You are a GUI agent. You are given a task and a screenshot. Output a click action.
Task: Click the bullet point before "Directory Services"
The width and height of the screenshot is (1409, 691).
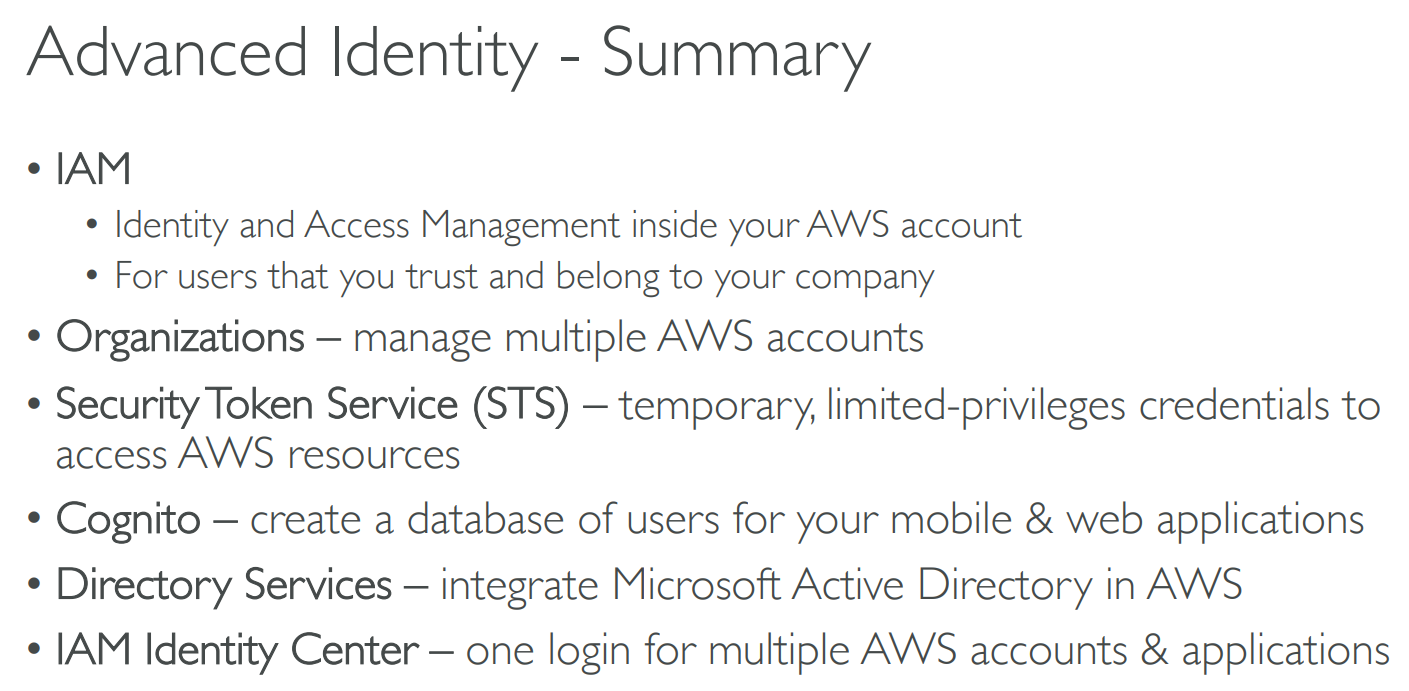35,586
